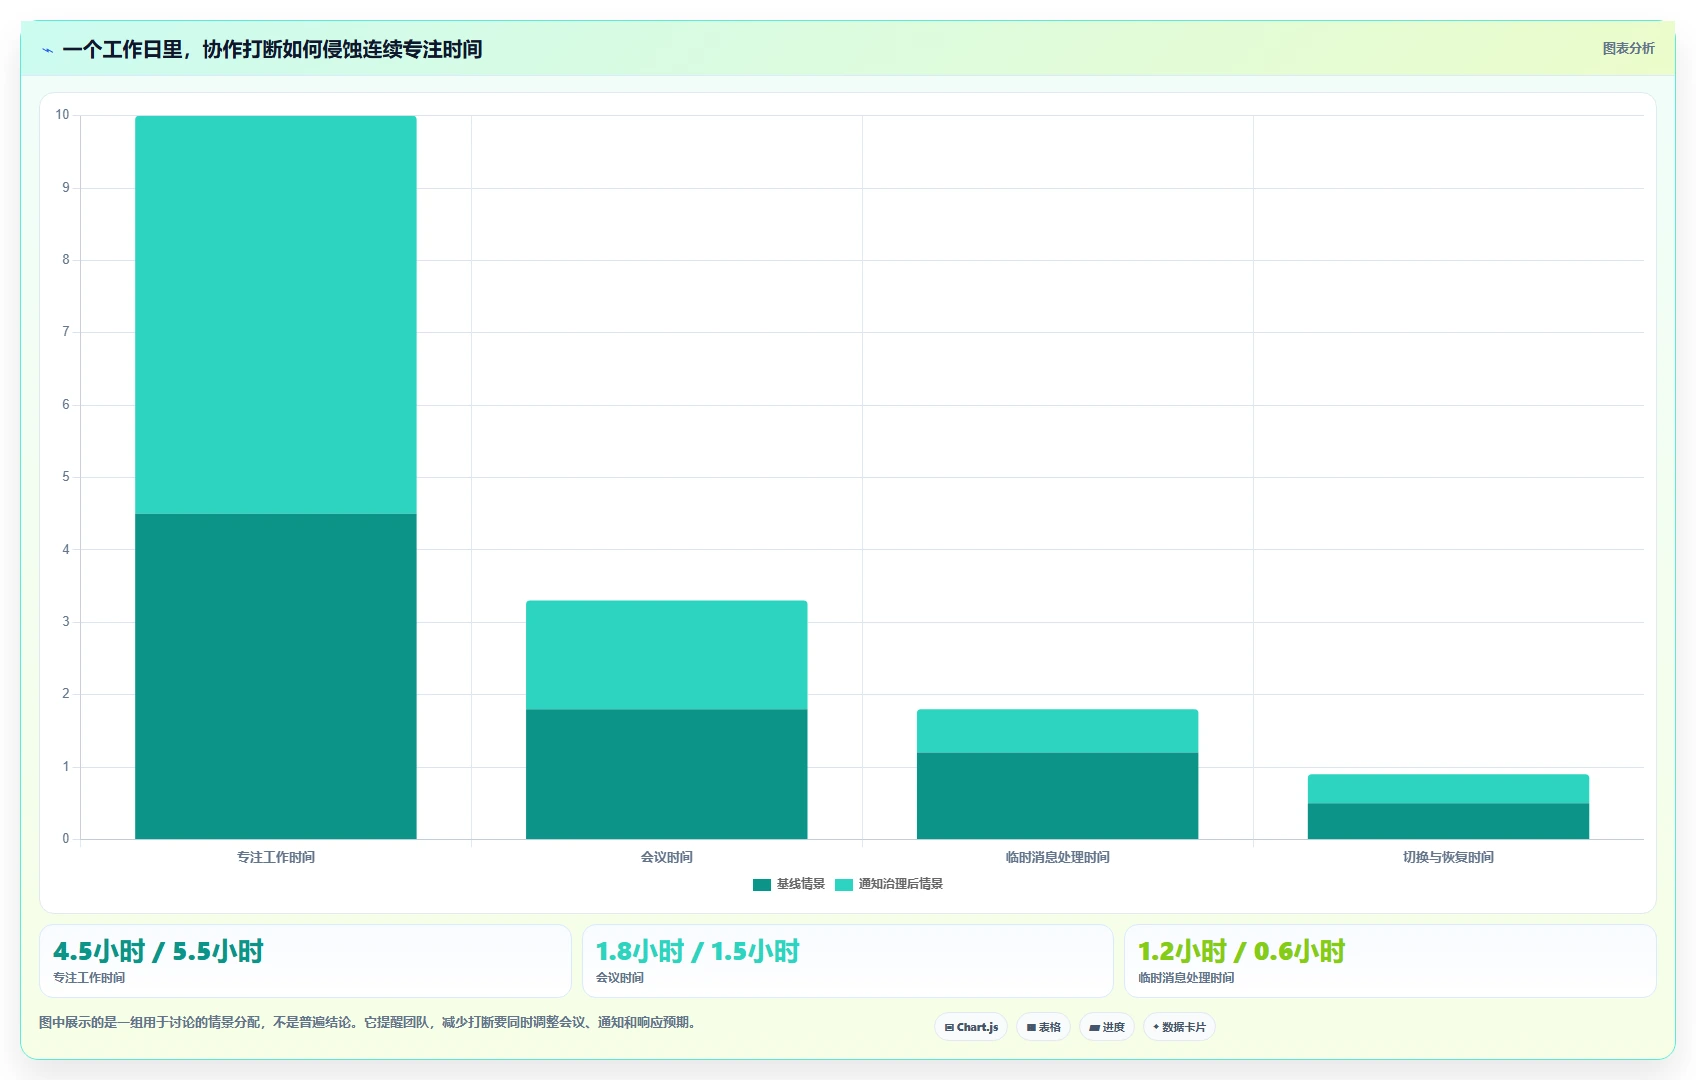Viewport: 1696px width, 1080px height.
Task: Click the dark baseline bar for 会议时间
Action: pos(667,774)
